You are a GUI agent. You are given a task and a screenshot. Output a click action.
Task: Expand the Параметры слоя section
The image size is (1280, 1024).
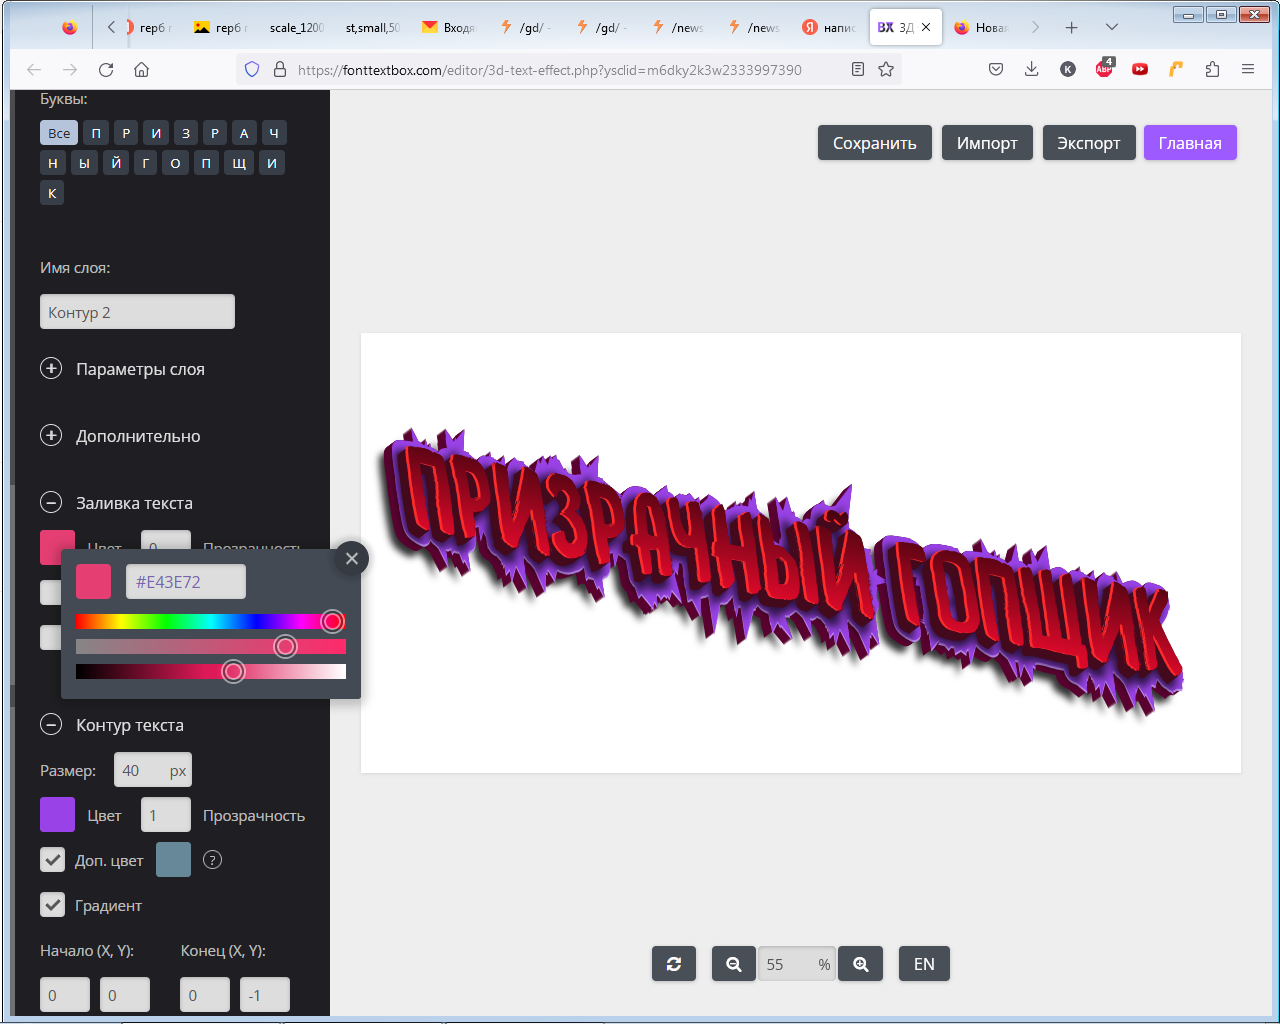51,369
